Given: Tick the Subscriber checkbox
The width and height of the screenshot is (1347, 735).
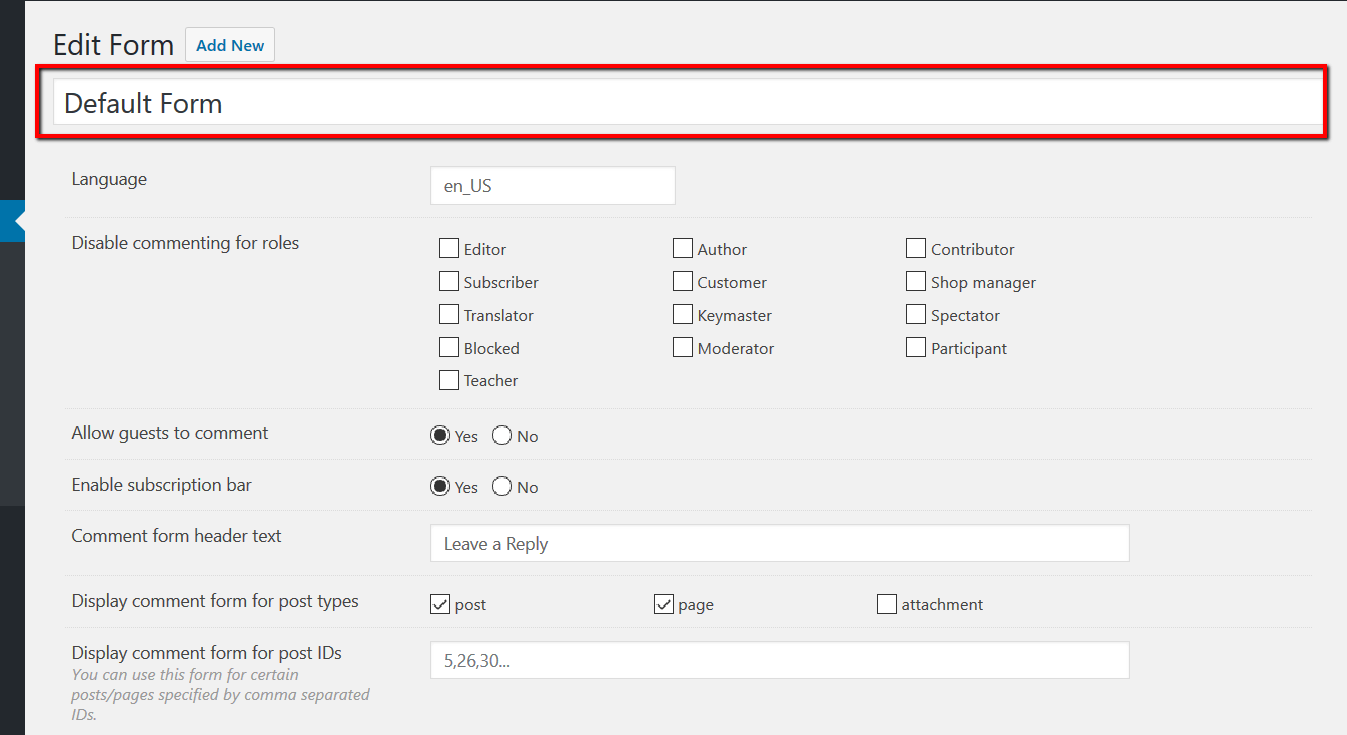Looking at the screenshot, I should pyautogui.click(x=449, y=282).
